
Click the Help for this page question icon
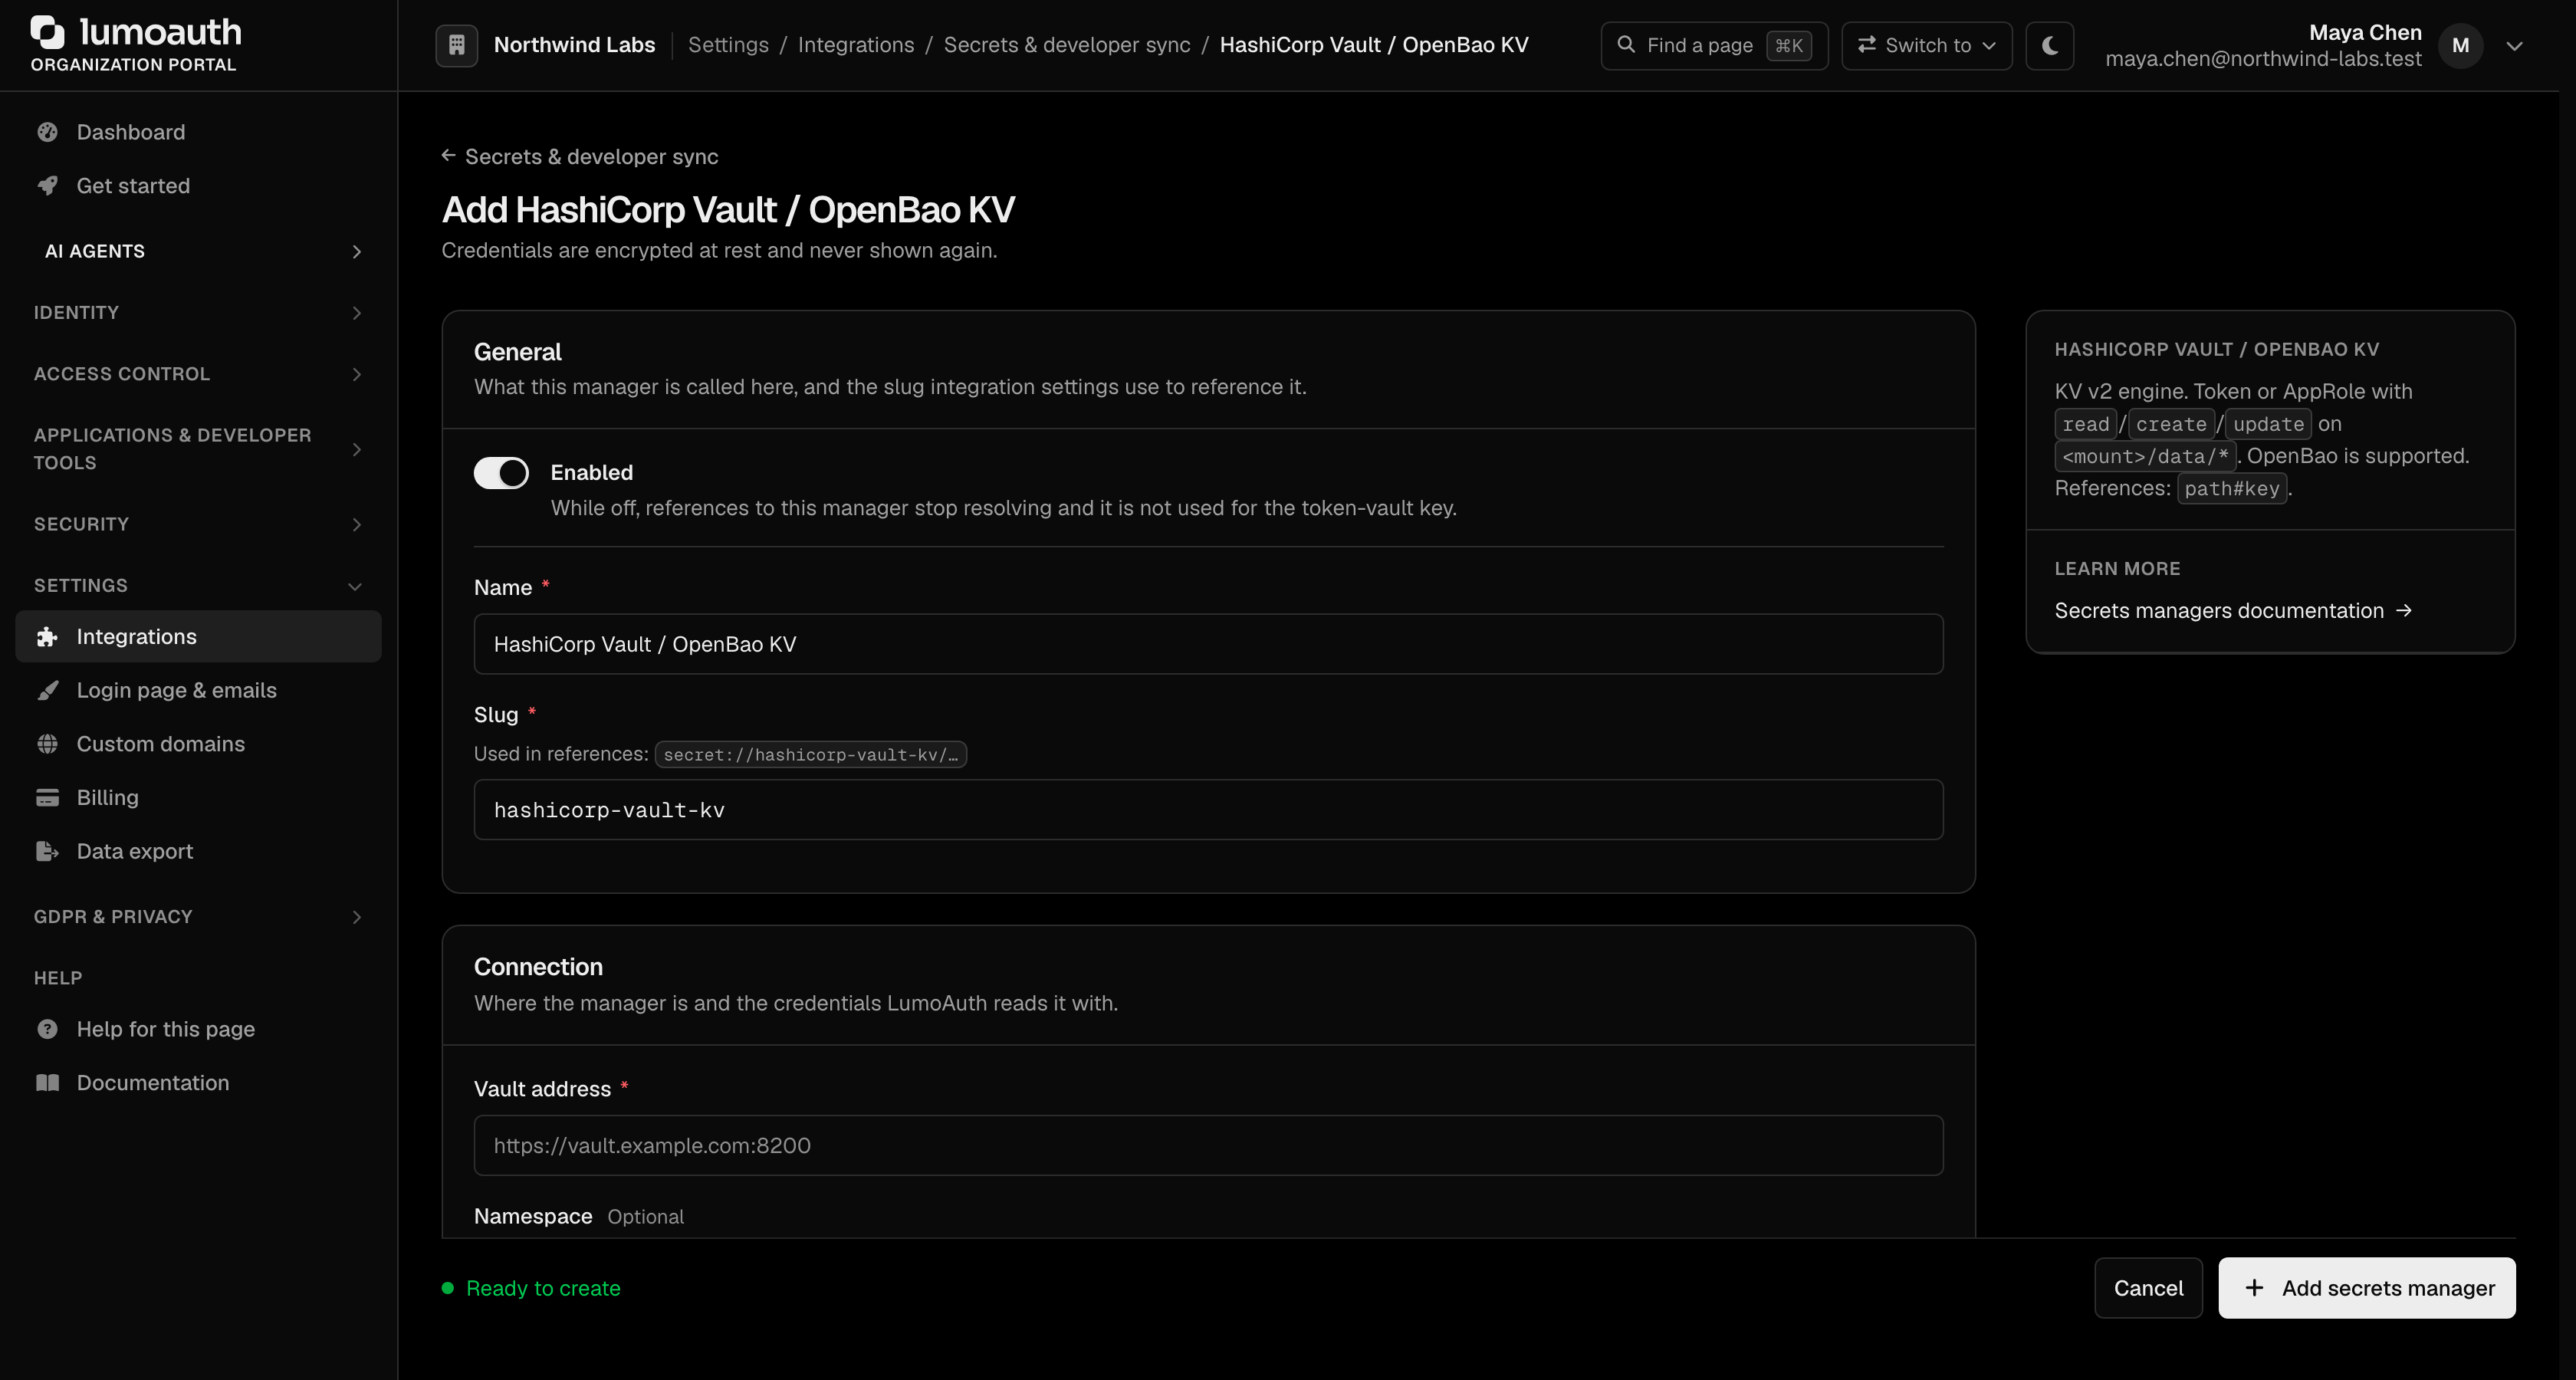click(x=47, y=1029)
